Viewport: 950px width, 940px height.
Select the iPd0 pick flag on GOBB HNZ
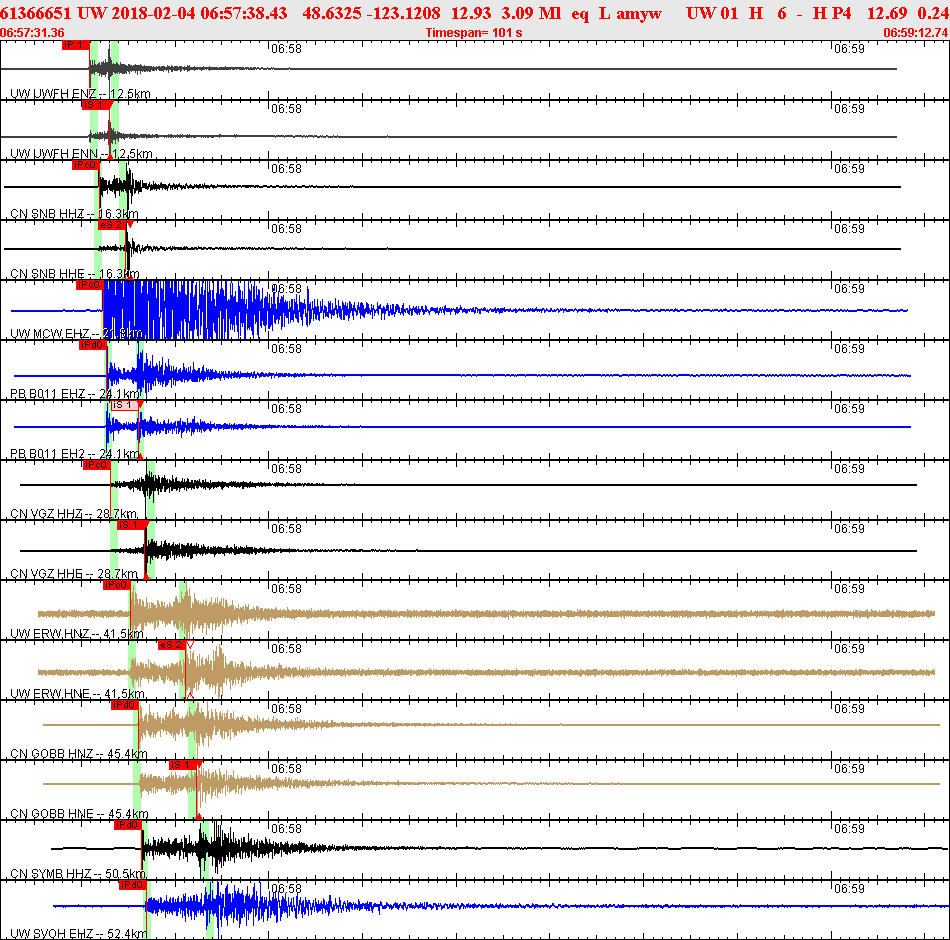click(x=125, y=705)
